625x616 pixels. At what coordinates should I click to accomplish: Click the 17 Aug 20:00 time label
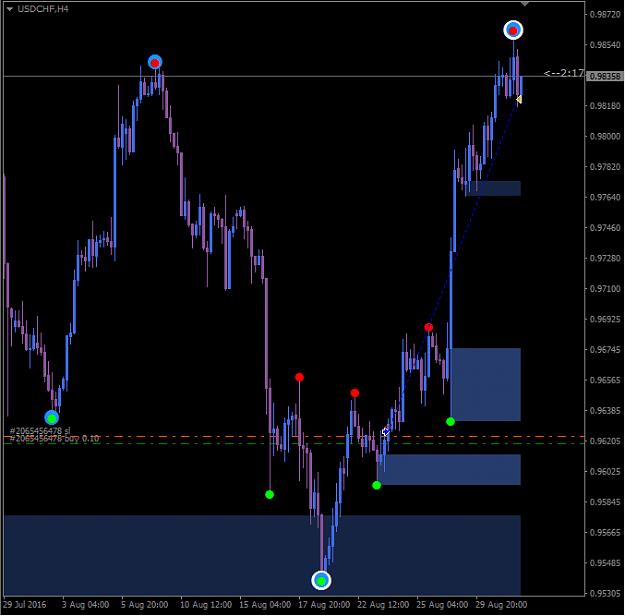[324, 605]
